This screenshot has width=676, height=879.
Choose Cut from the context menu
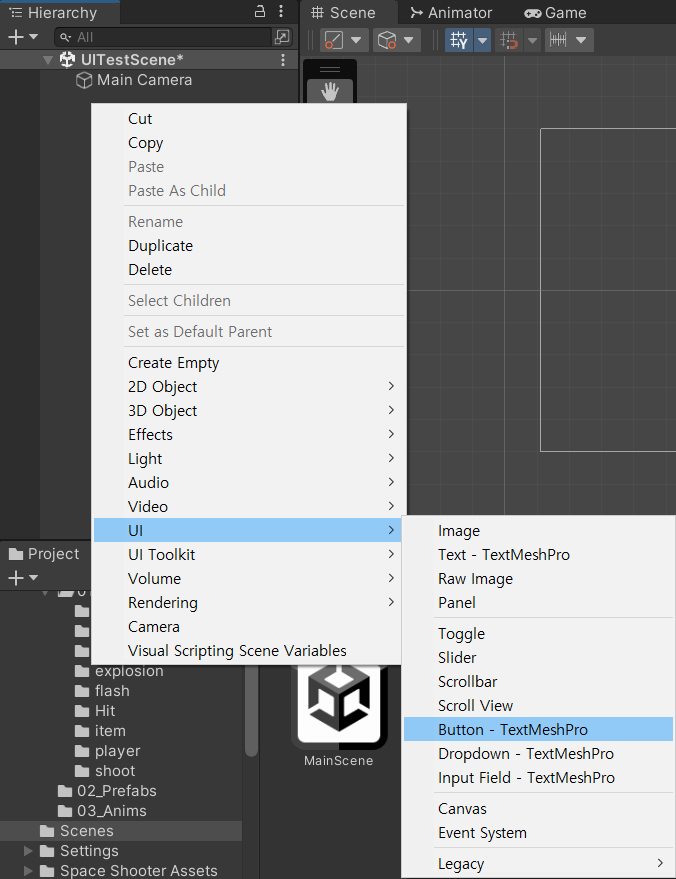249,119
